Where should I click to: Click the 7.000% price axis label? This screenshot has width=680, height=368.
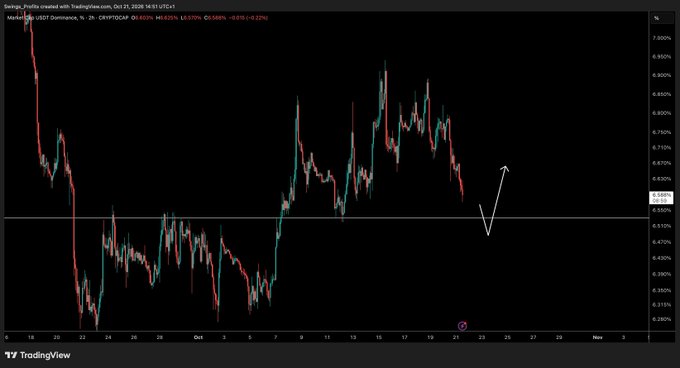[662, 38]
